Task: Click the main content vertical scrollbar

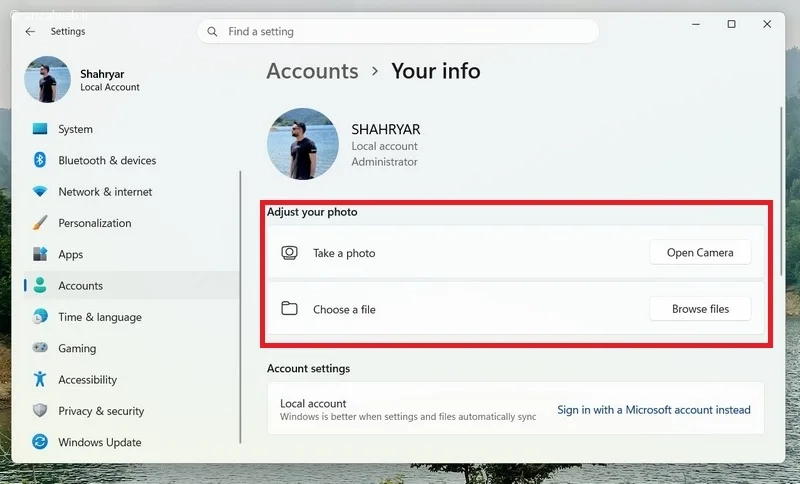Action: click(x=781, y=191)
